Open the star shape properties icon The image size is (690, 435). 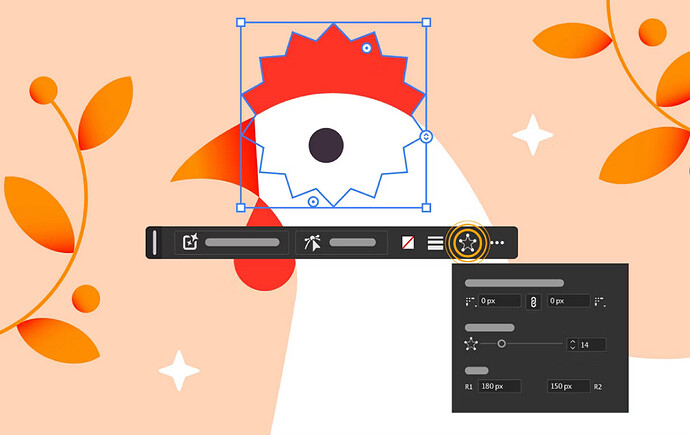[467, 242]
